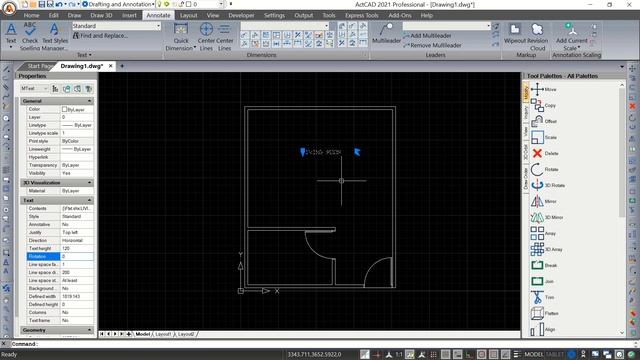
Task: Click Add Current Scale in Annotation Scaling
Action: click(571, 37)
